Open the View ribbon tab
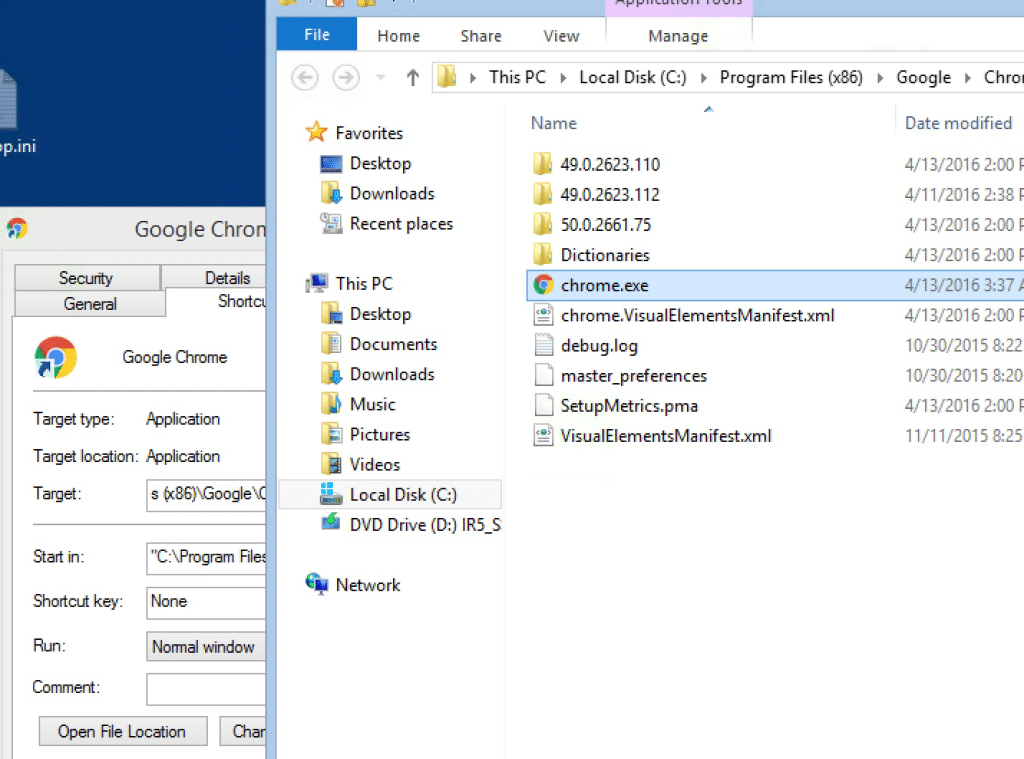Screen dimensions: 1024x759 (x=561, y=36)
